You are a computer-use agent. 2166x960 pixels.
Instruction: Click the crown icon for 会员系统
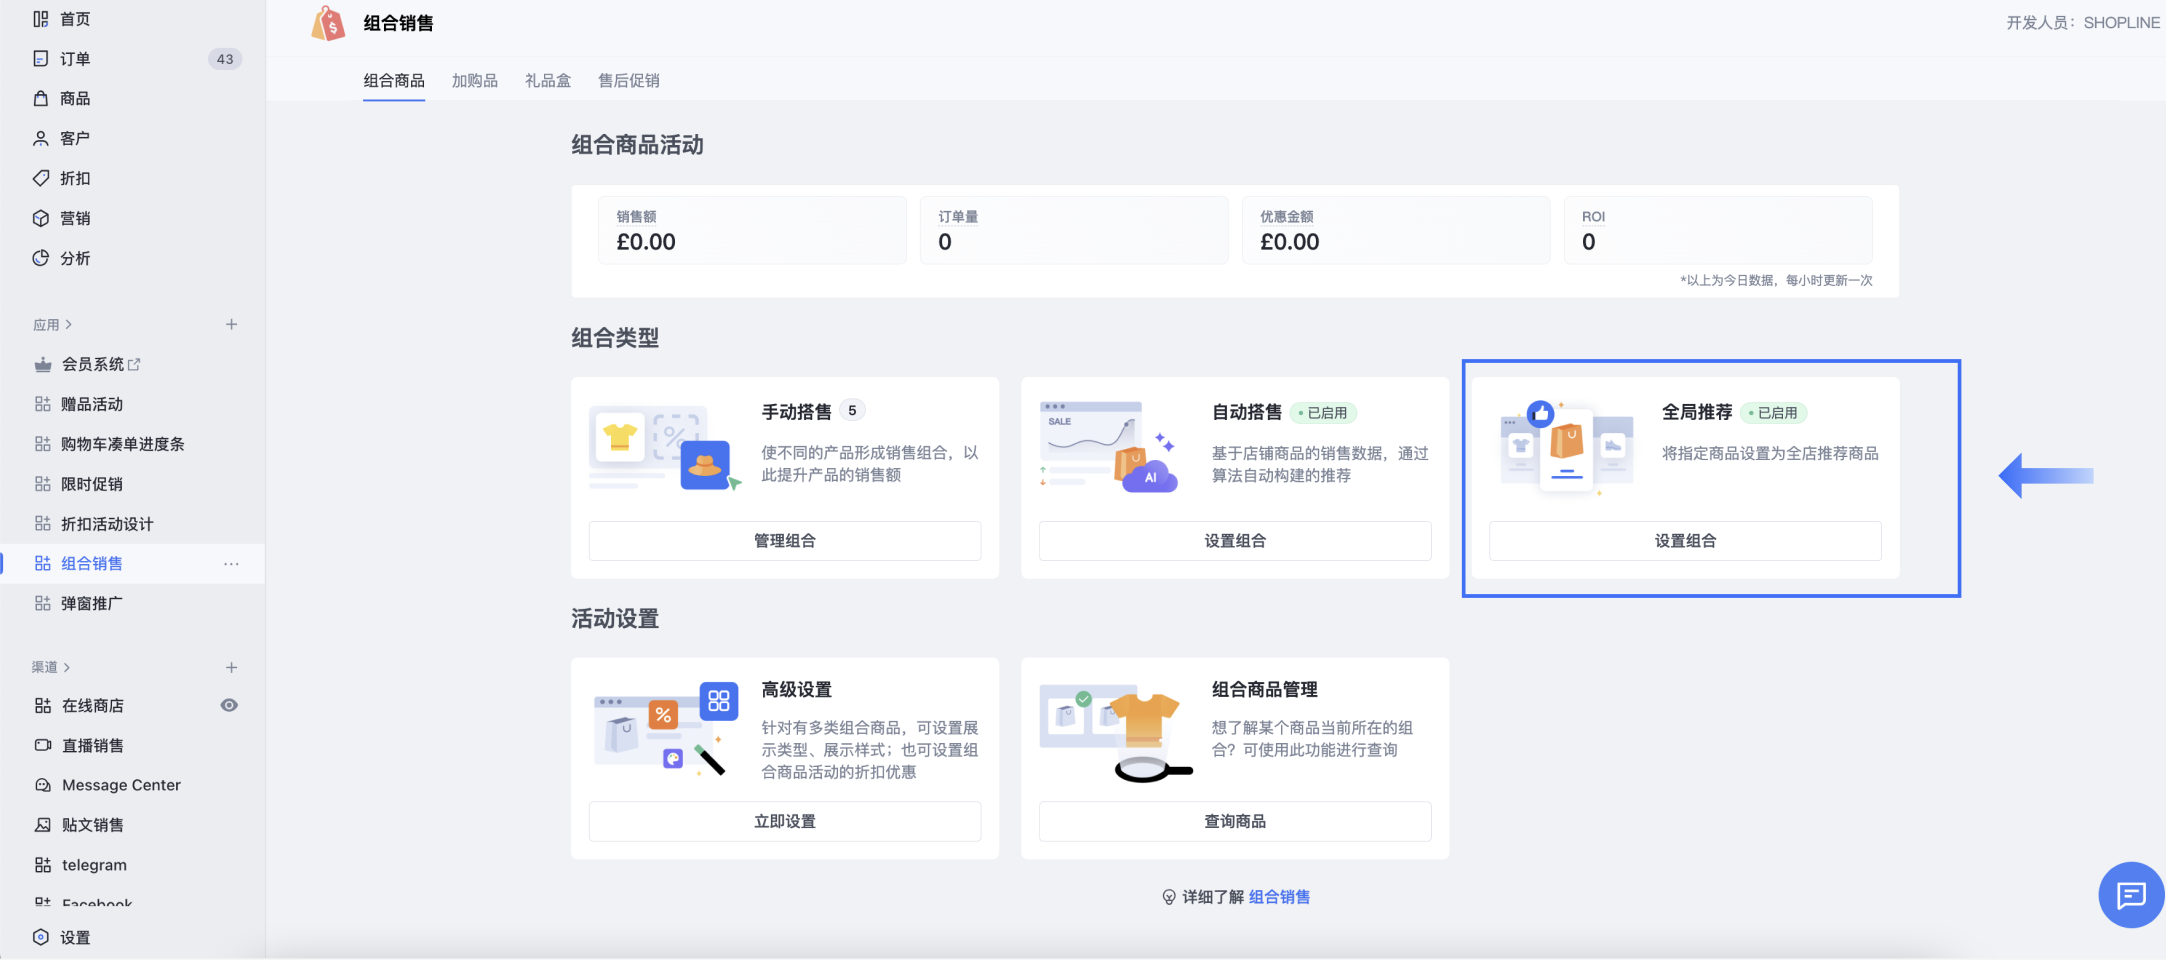coord(43,364)
